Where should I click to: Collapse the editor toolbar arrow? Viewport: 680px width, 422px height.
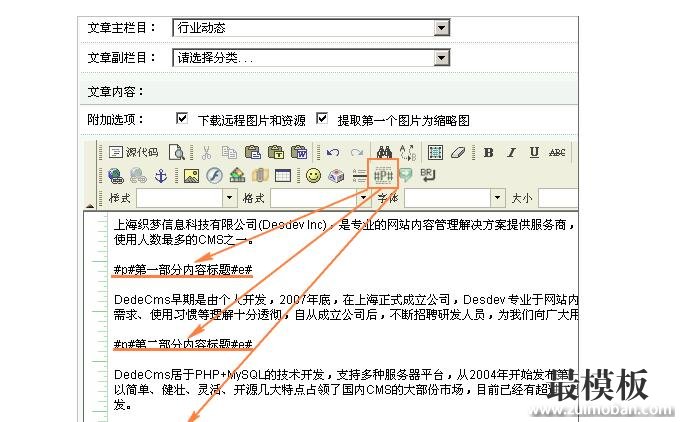point(89,206)
